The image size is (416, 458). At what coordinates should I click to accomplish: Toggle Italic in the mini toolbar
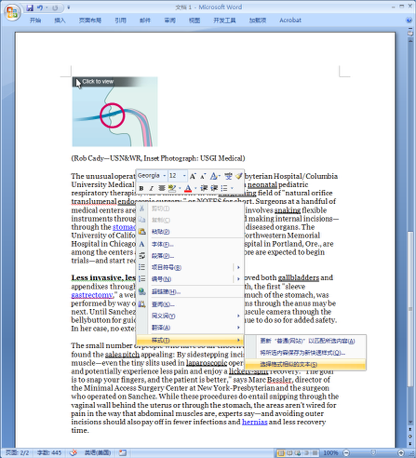tap(151, 188)
